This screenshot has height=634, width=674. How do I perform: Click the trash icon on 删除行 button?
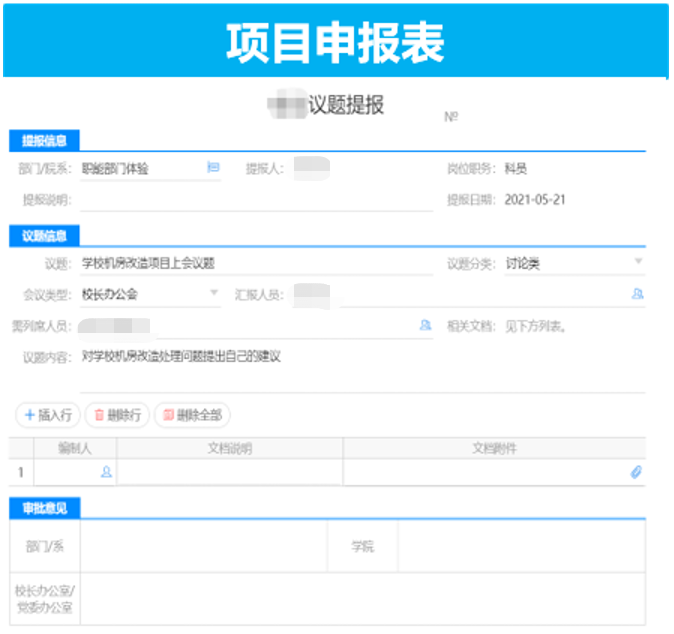click(99, 415)
